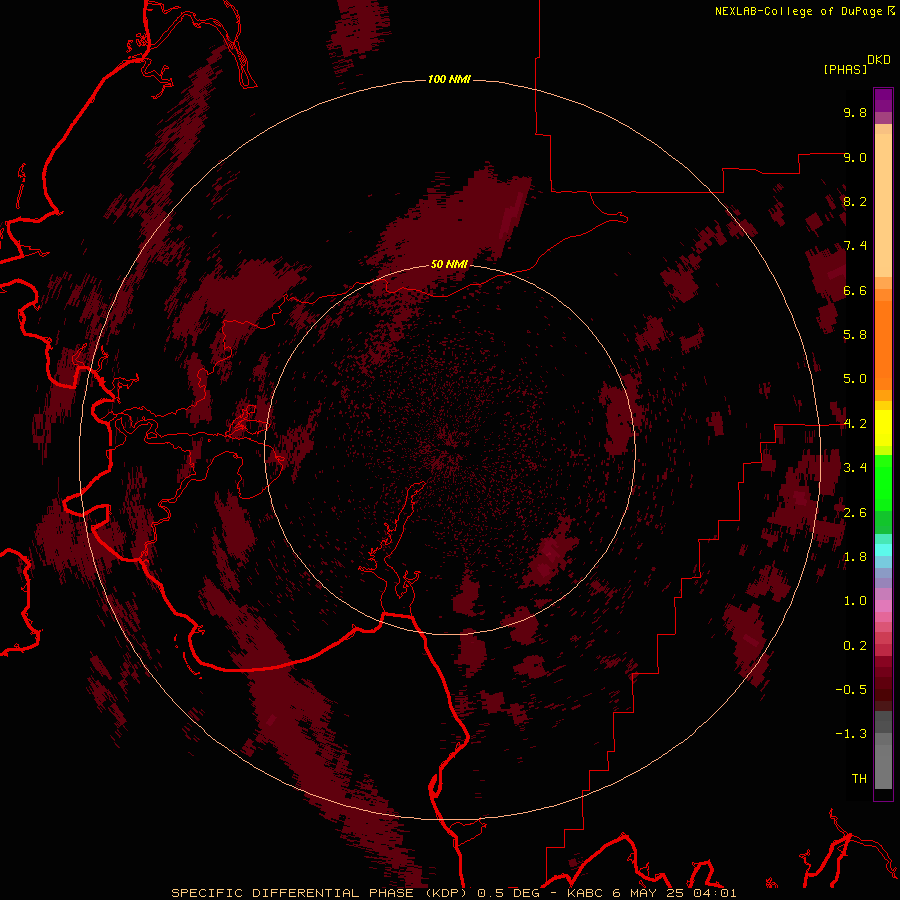This screenshot has width=900, height=900.
Task: Pick the bright green color bar segment
Action: click(883, 484)
